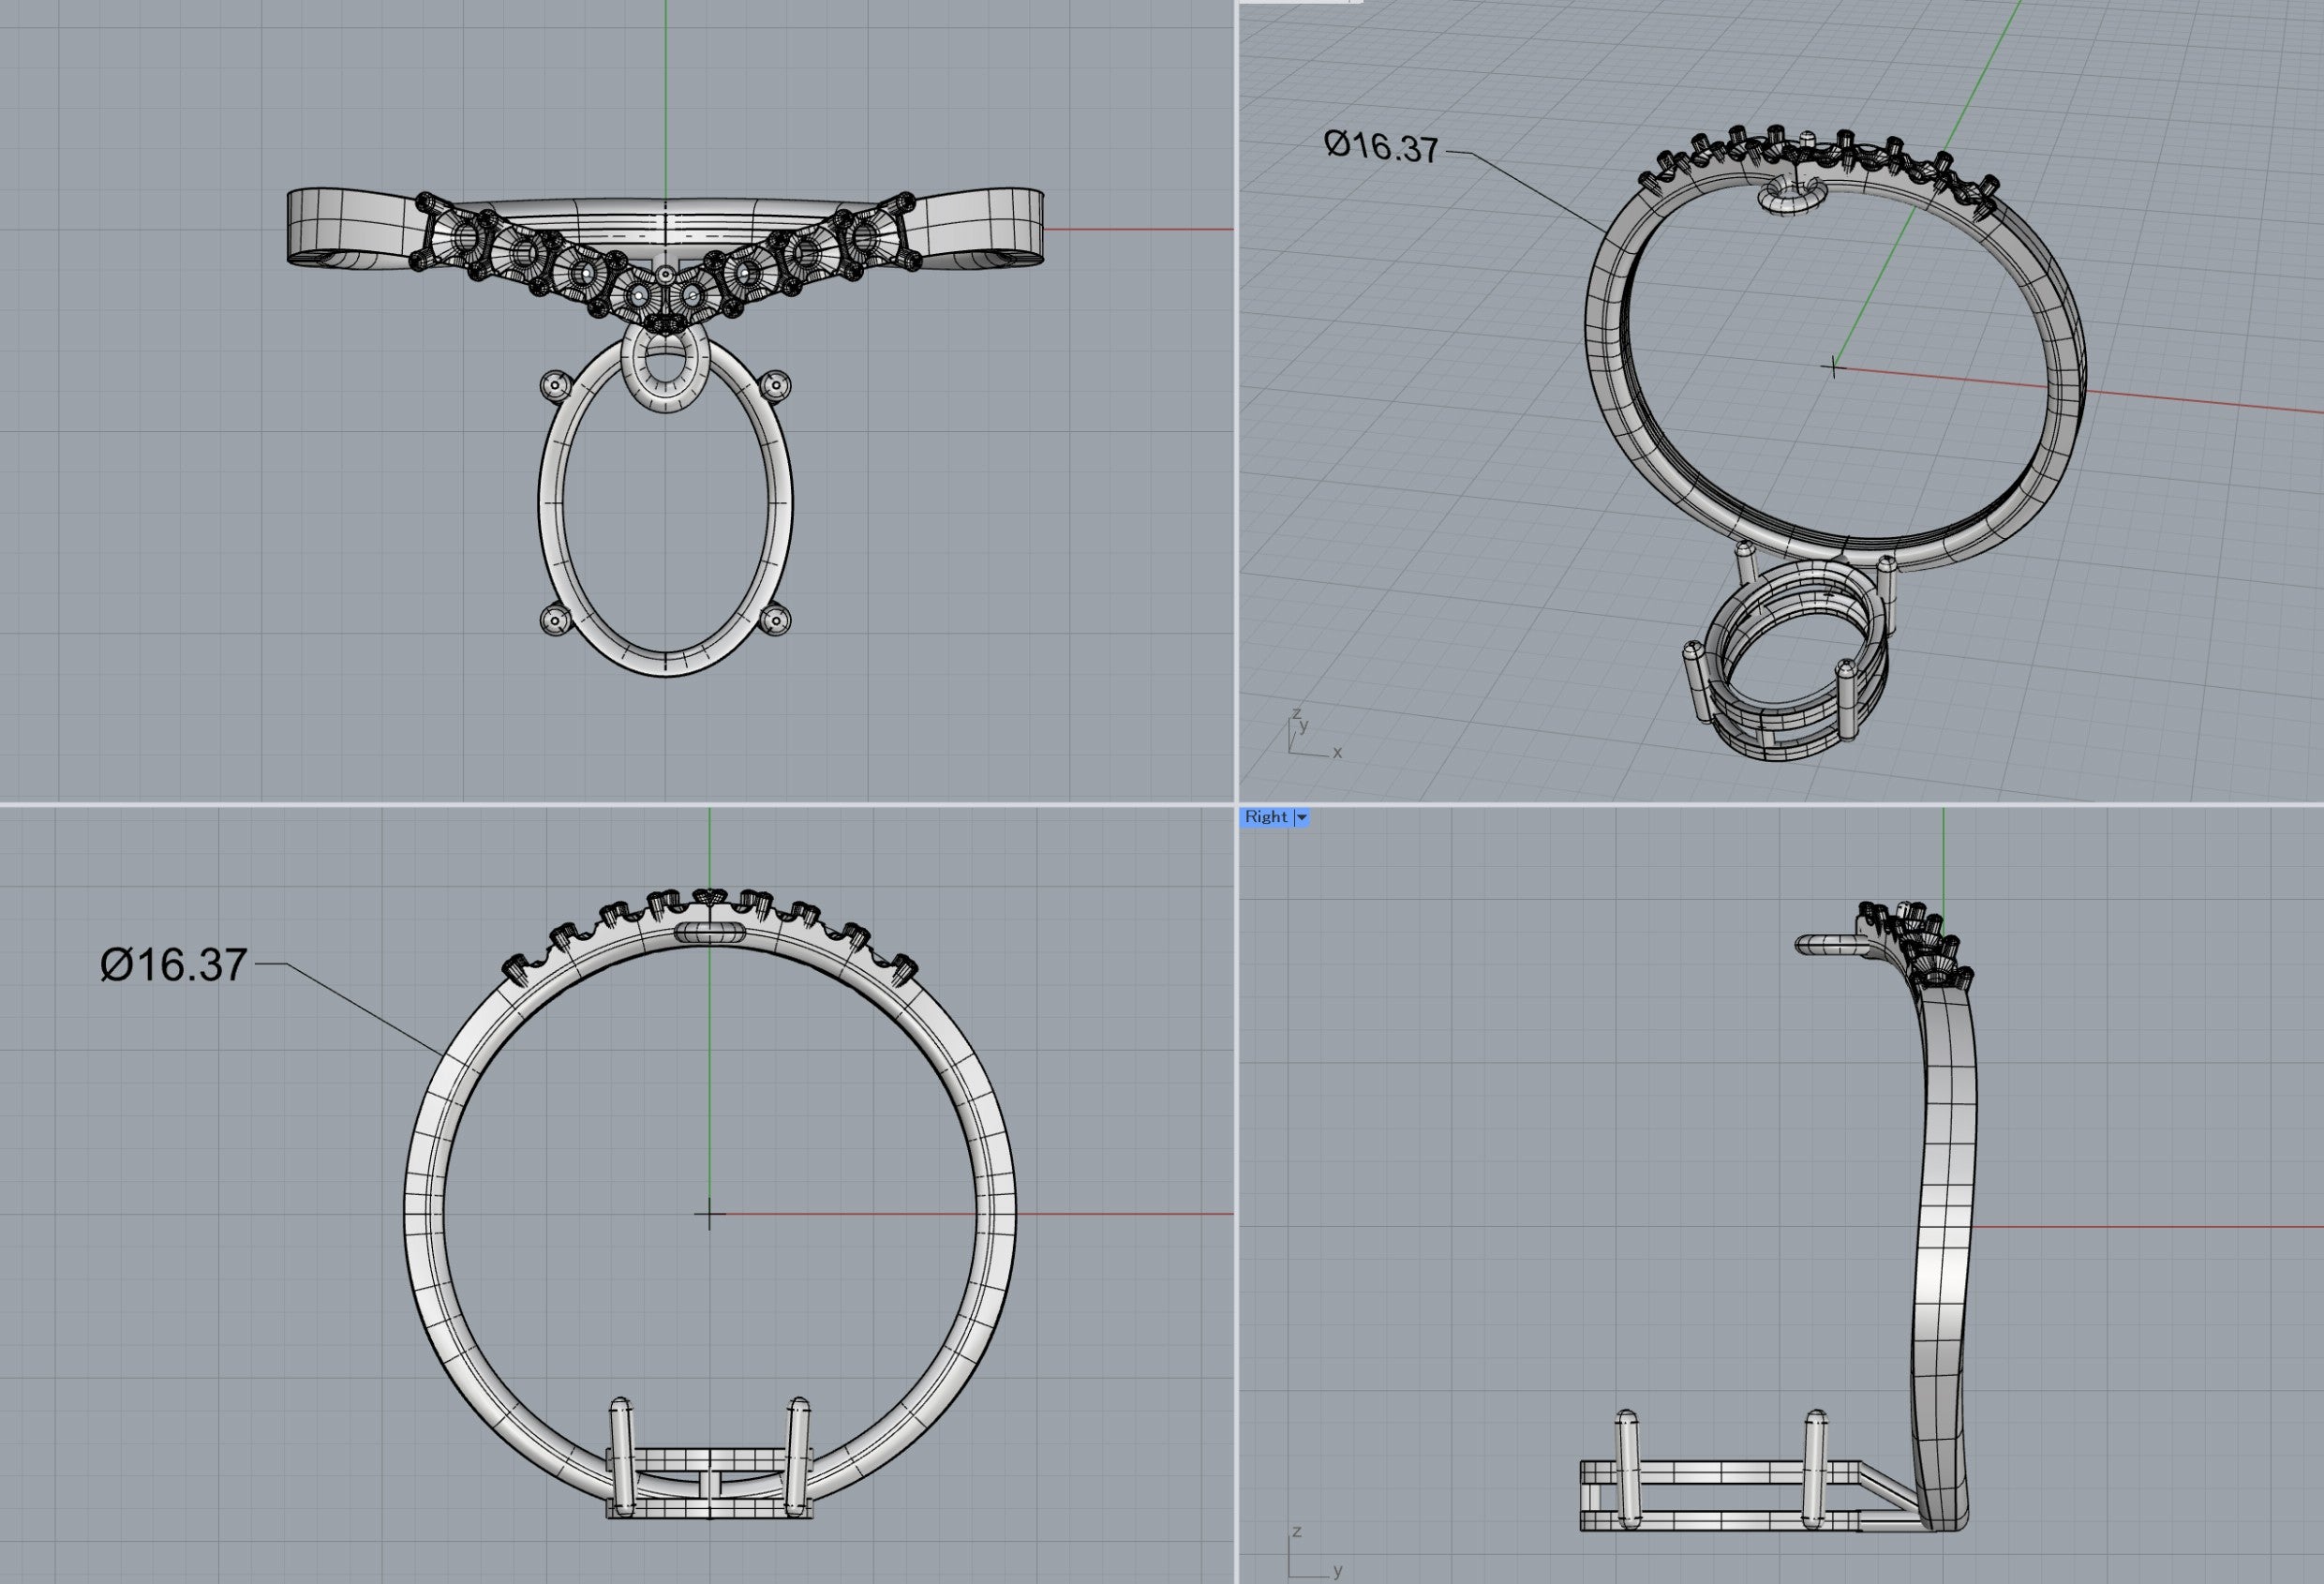Click the z-y axis icon in Right viewport
This screenshot has width=2324, height=1584.
pos(1313,1552)
